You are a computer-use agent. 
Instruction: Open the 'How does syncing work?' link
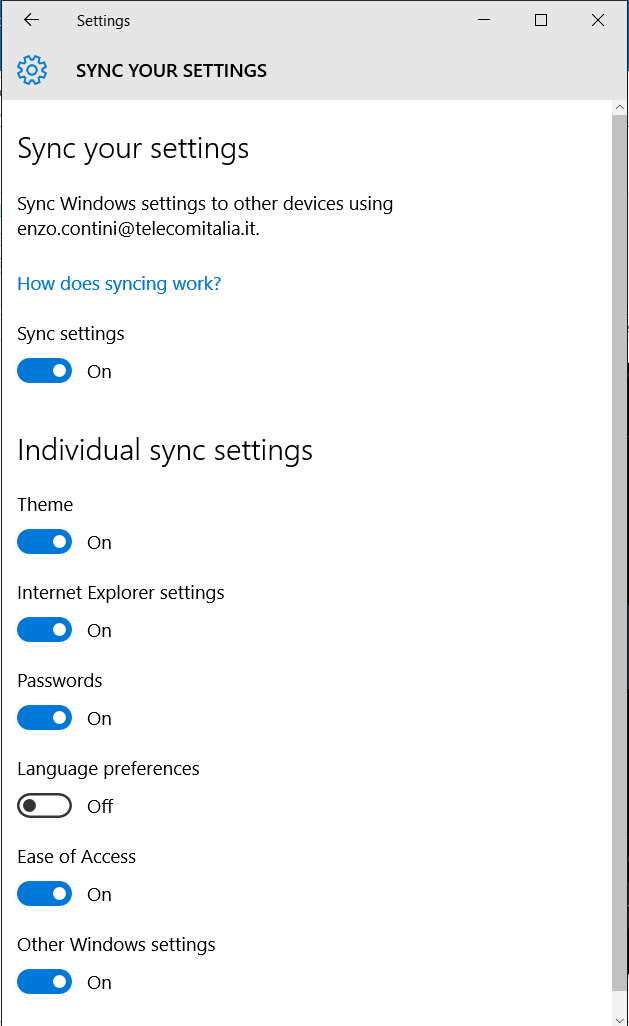coord(119,284)
